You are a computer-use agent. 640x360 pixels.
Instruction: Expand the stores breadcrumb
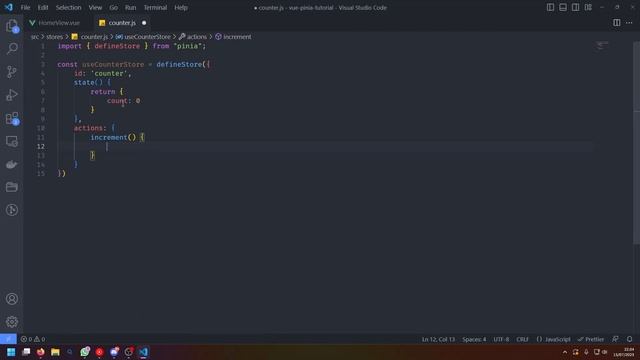54,37
